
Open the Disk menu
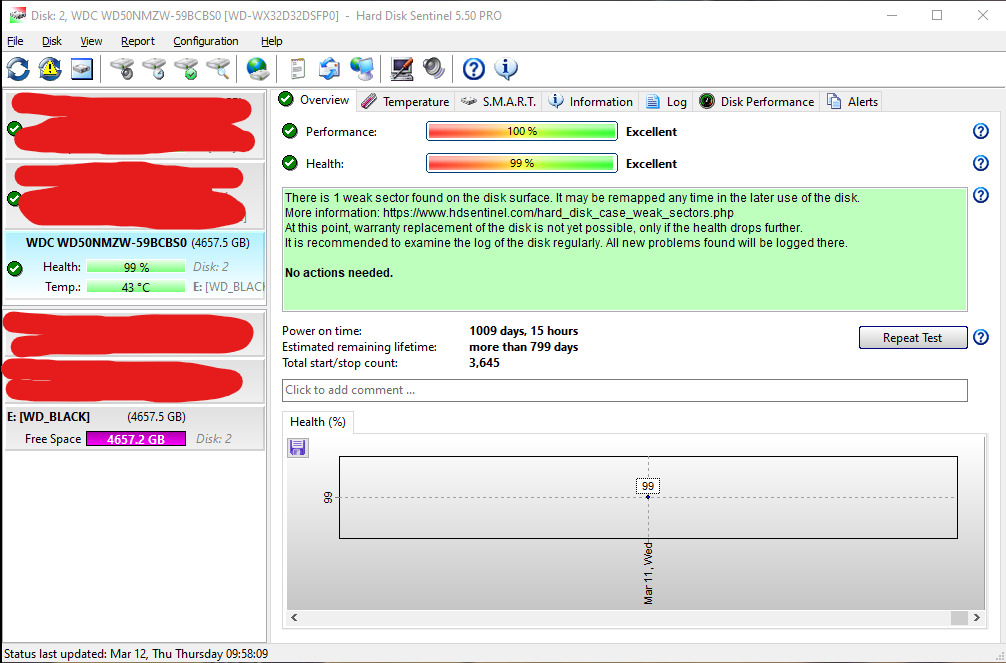point(52,41)
